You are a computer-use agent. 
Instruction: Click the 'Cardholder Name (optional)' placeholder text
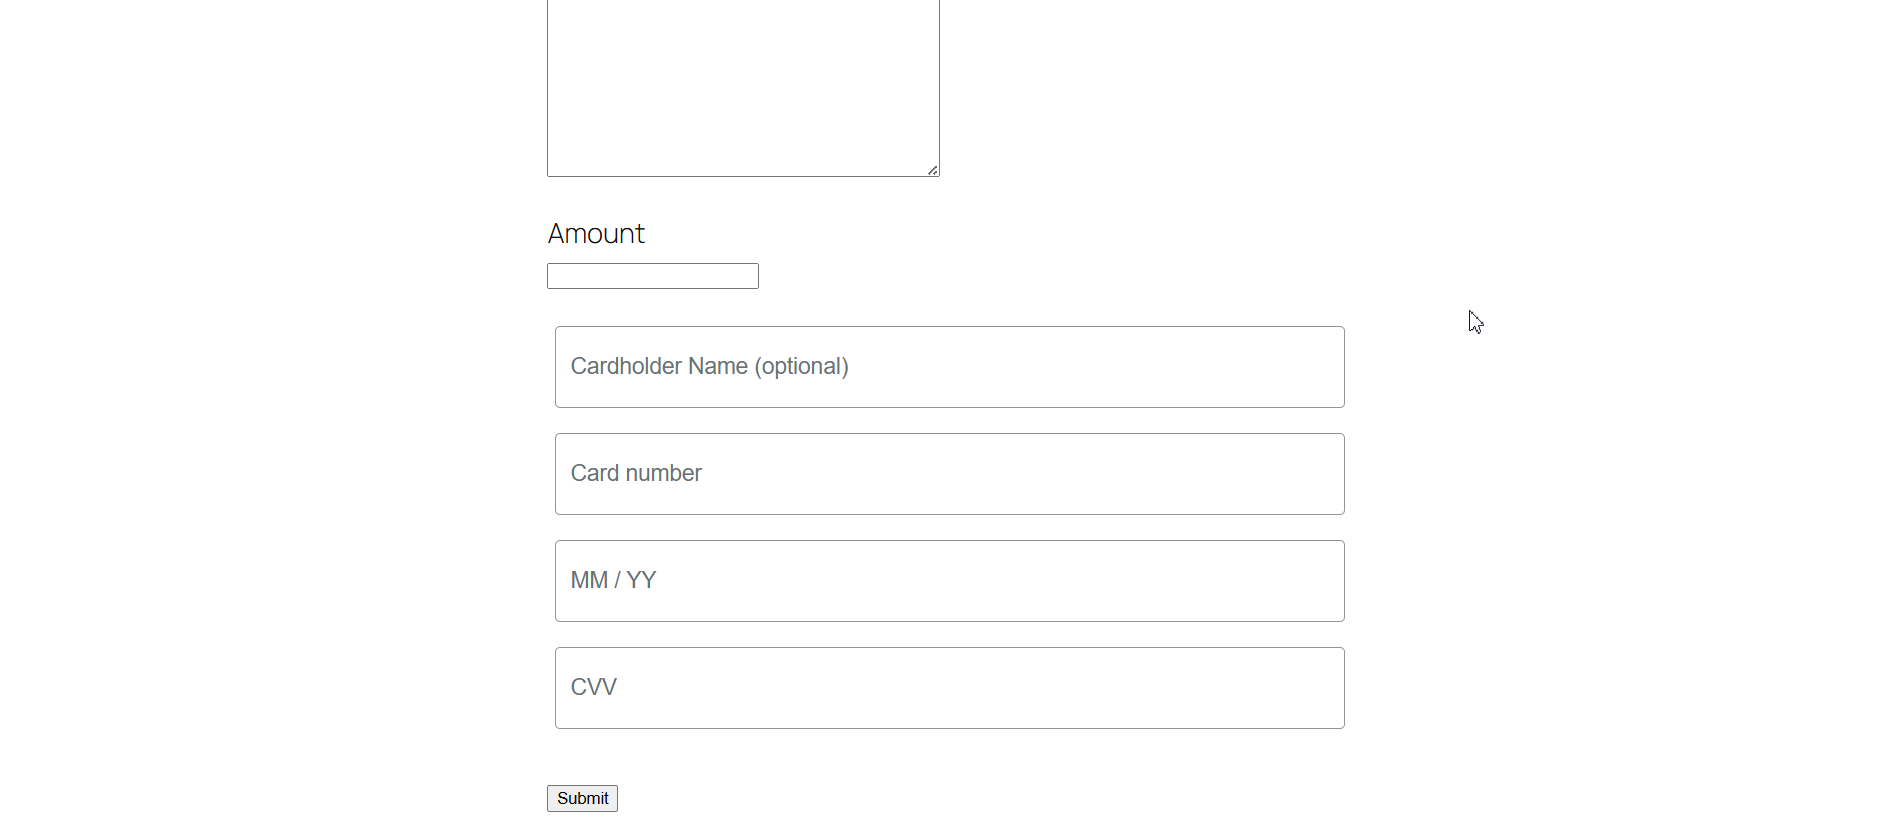(709, 366)
